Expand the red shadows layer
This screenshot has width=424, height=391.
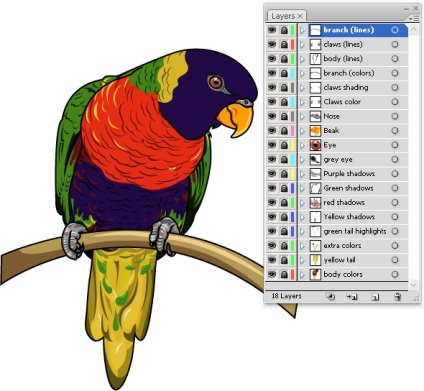coord(302,203)
